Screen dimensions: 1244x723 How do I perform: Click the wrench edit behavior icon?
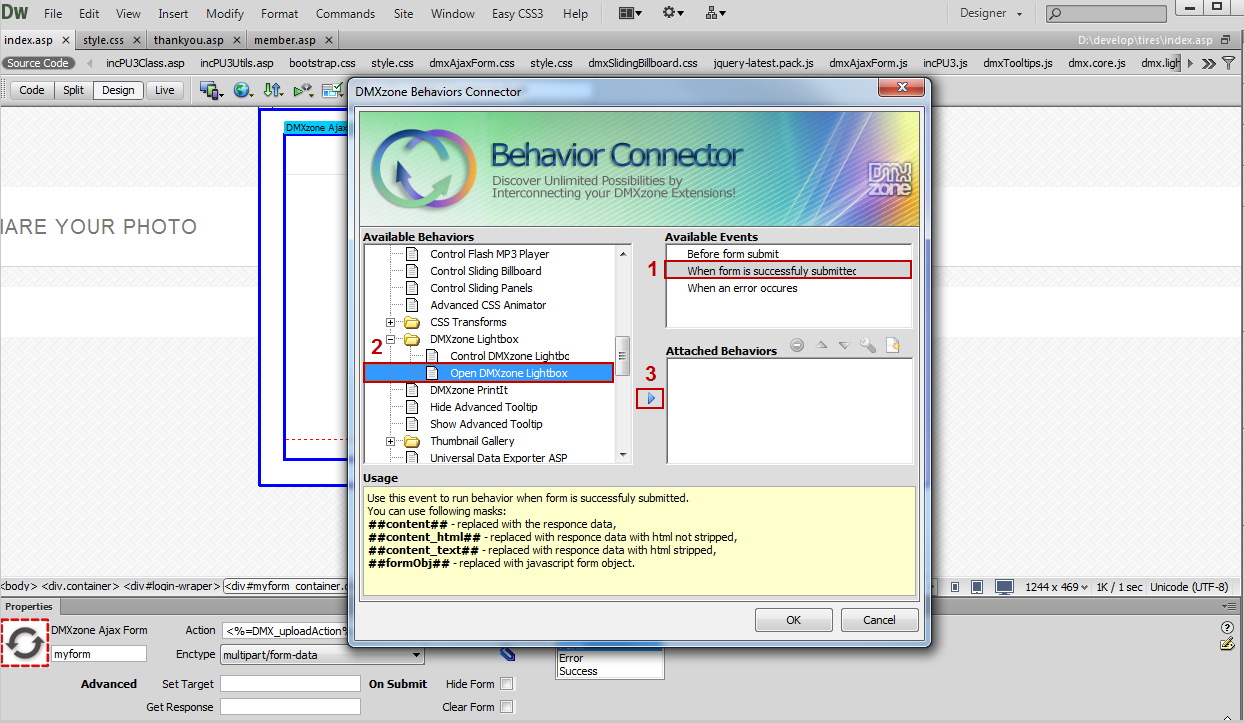868,345
